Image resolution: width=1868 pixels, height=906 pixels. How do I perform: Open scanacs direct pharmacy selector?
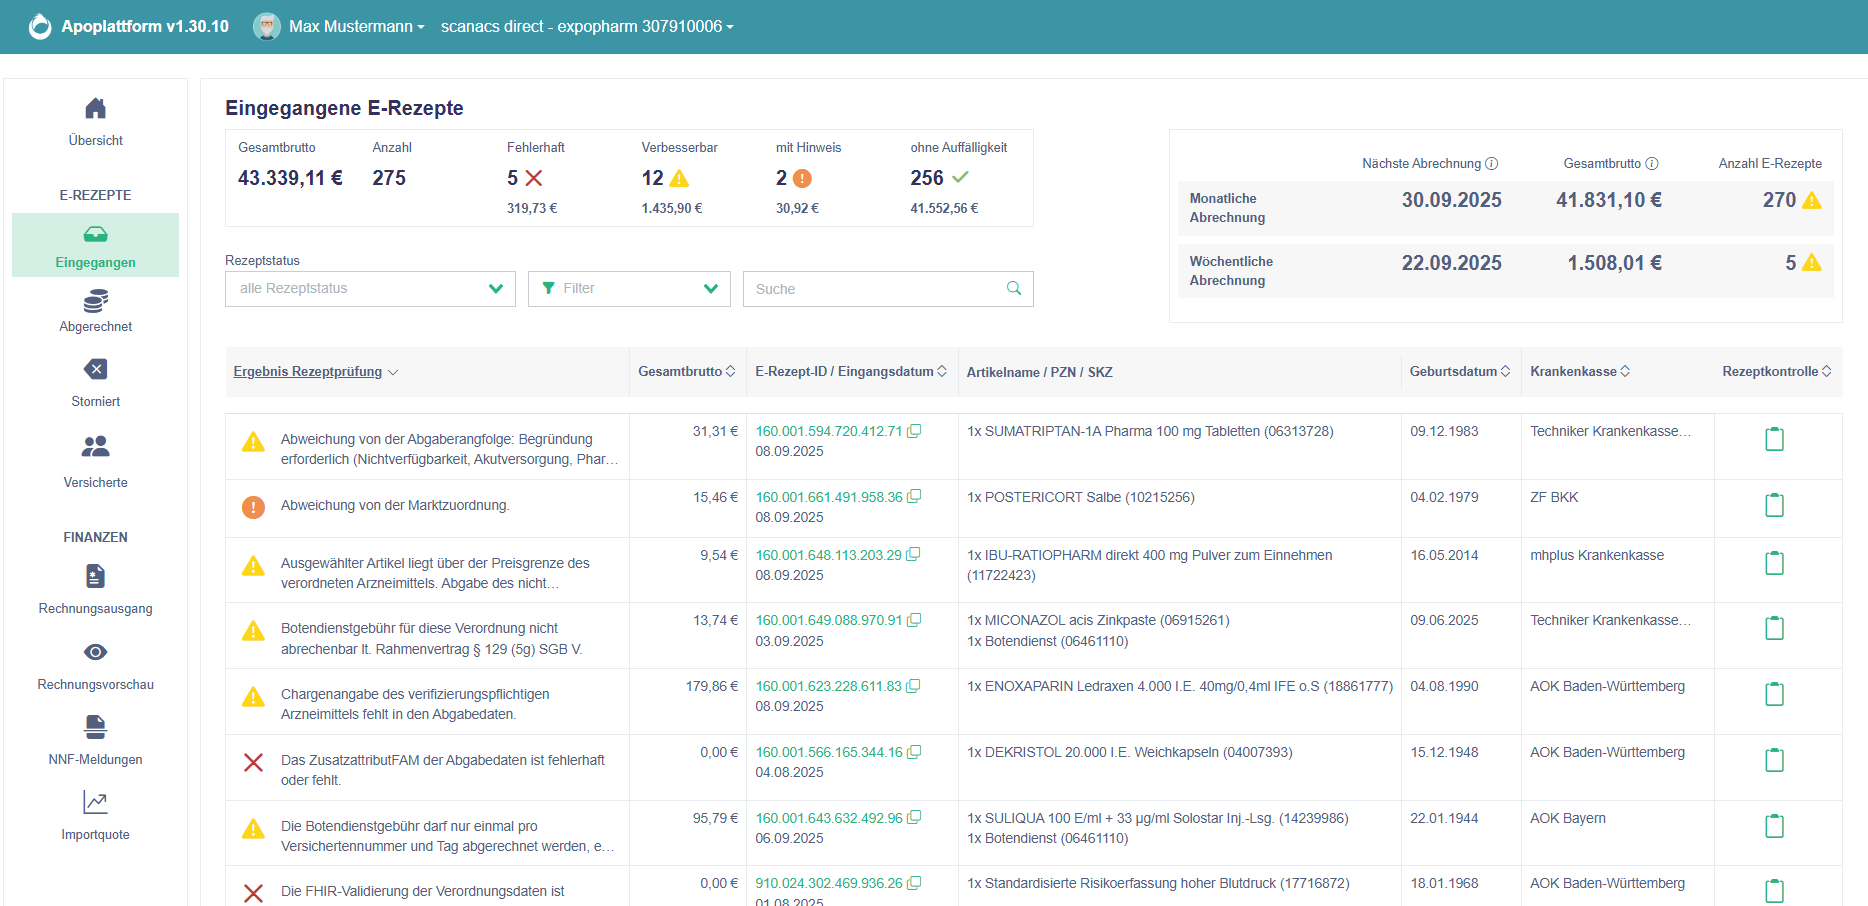point(587,27)
